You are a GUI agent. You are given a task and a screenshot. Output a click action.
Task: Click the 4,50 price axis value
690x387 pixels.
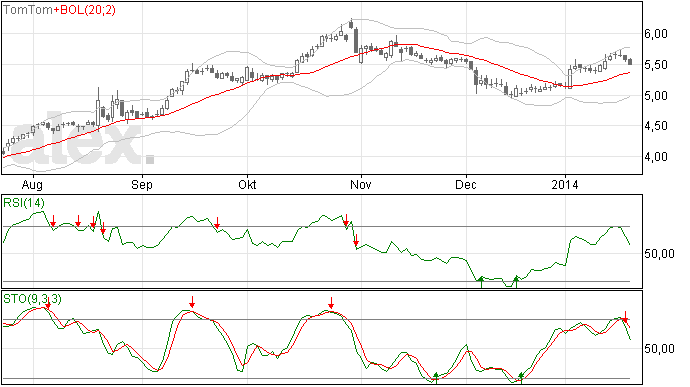[x=656, y=126]
